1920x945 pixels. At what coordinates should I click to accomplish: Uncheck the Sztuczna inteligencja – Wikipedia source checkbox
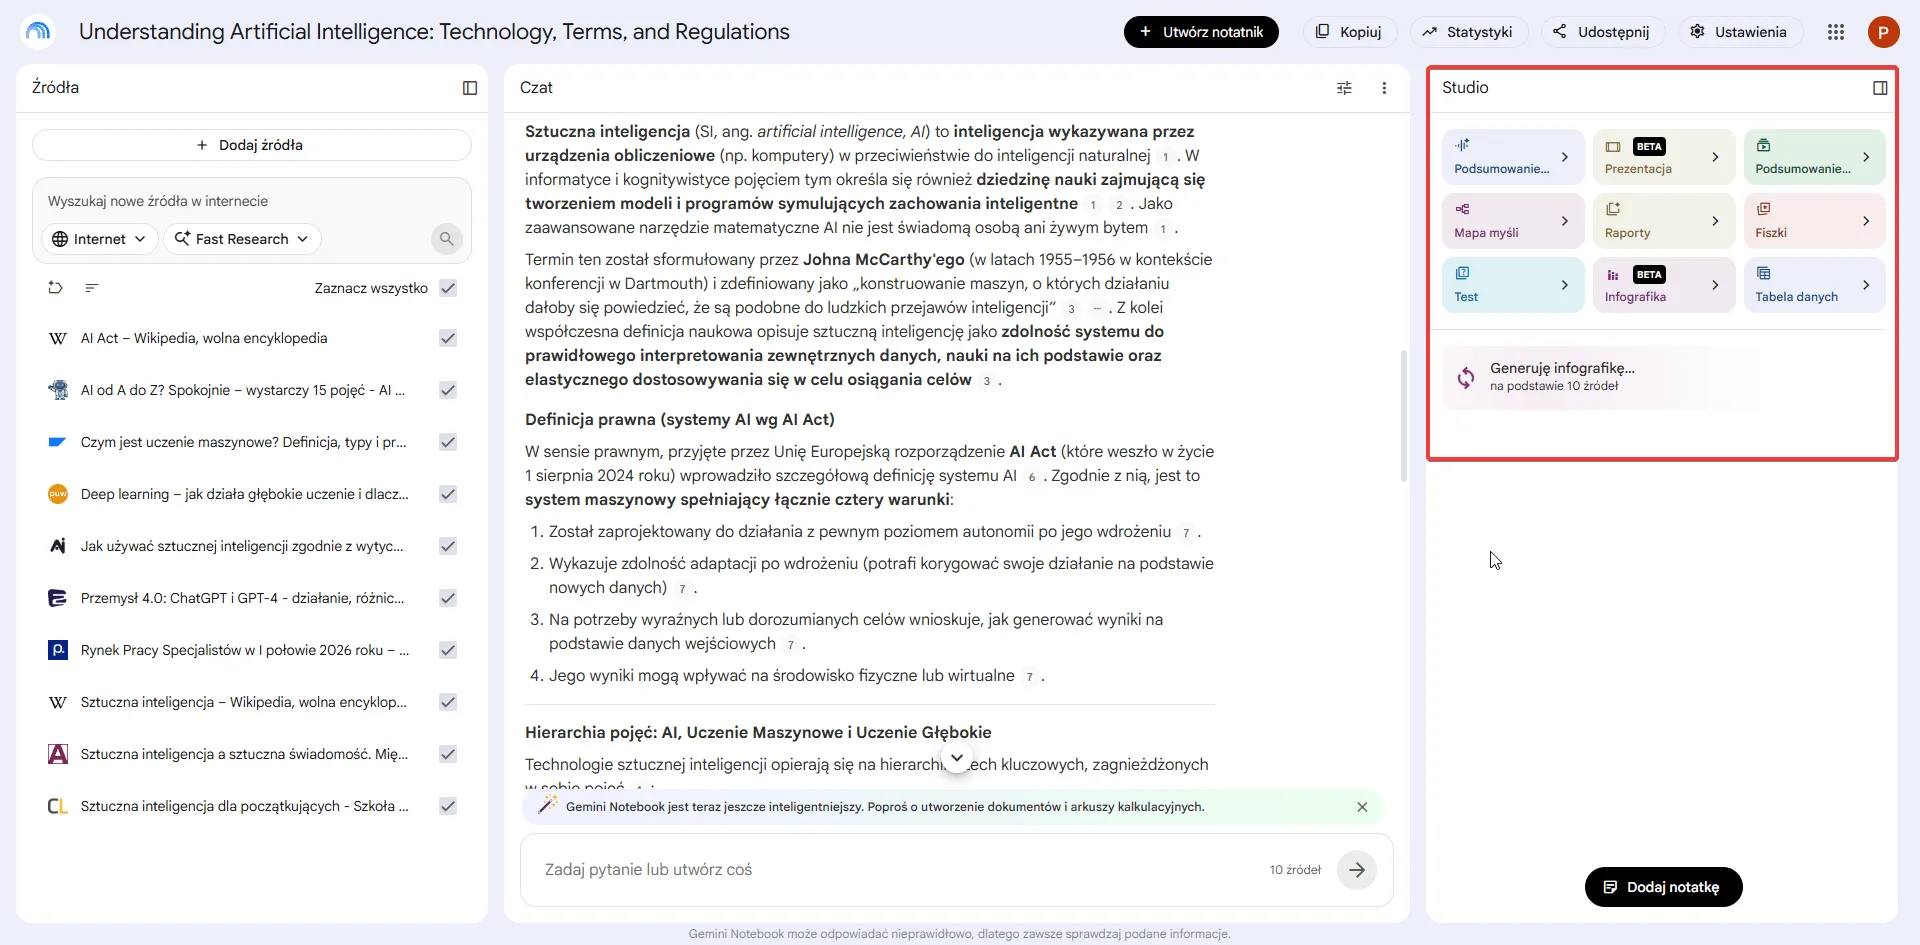click(448, 702)
